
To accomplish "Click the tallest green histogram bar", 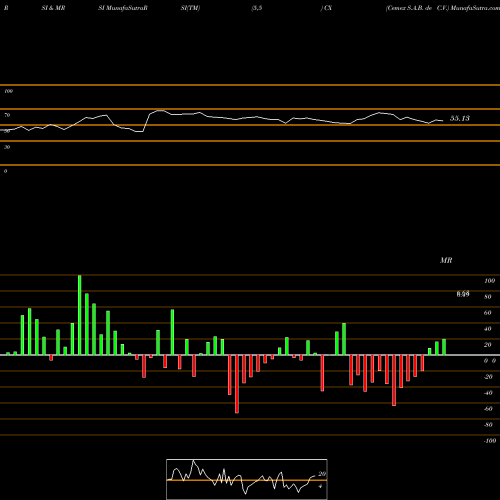I will click(x=80, y=315).
